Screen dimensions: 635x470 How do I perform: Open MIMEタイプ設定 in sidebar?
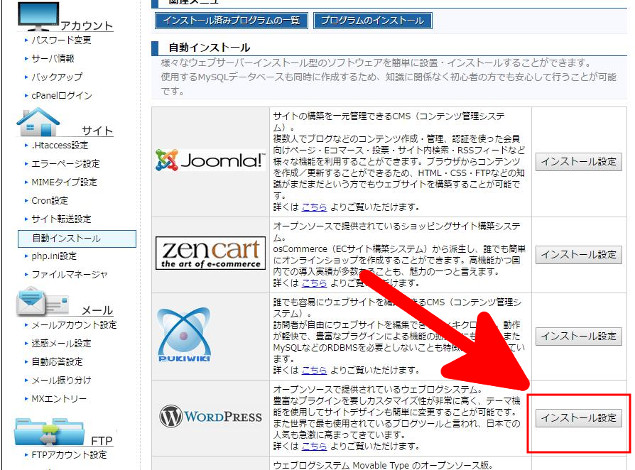[x=64, y=182]
